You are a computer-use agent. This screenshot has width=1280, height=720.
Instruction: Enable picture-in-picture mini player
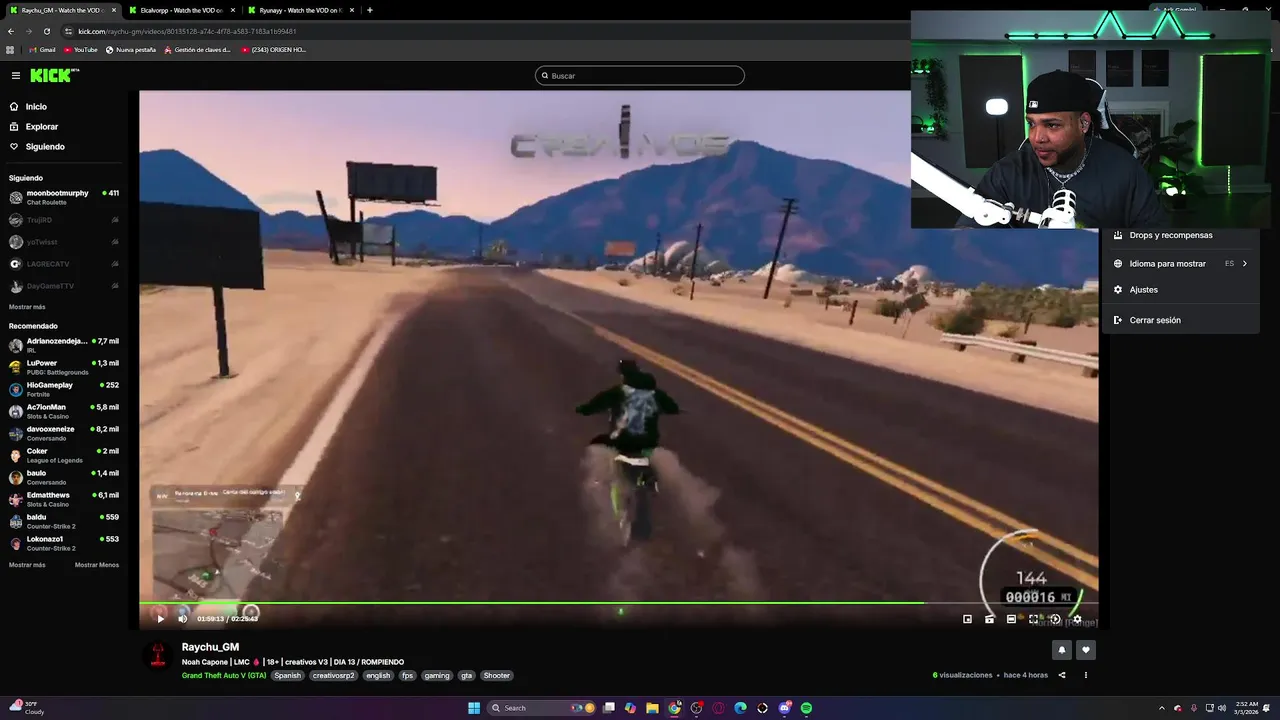[x=967, y=619]
